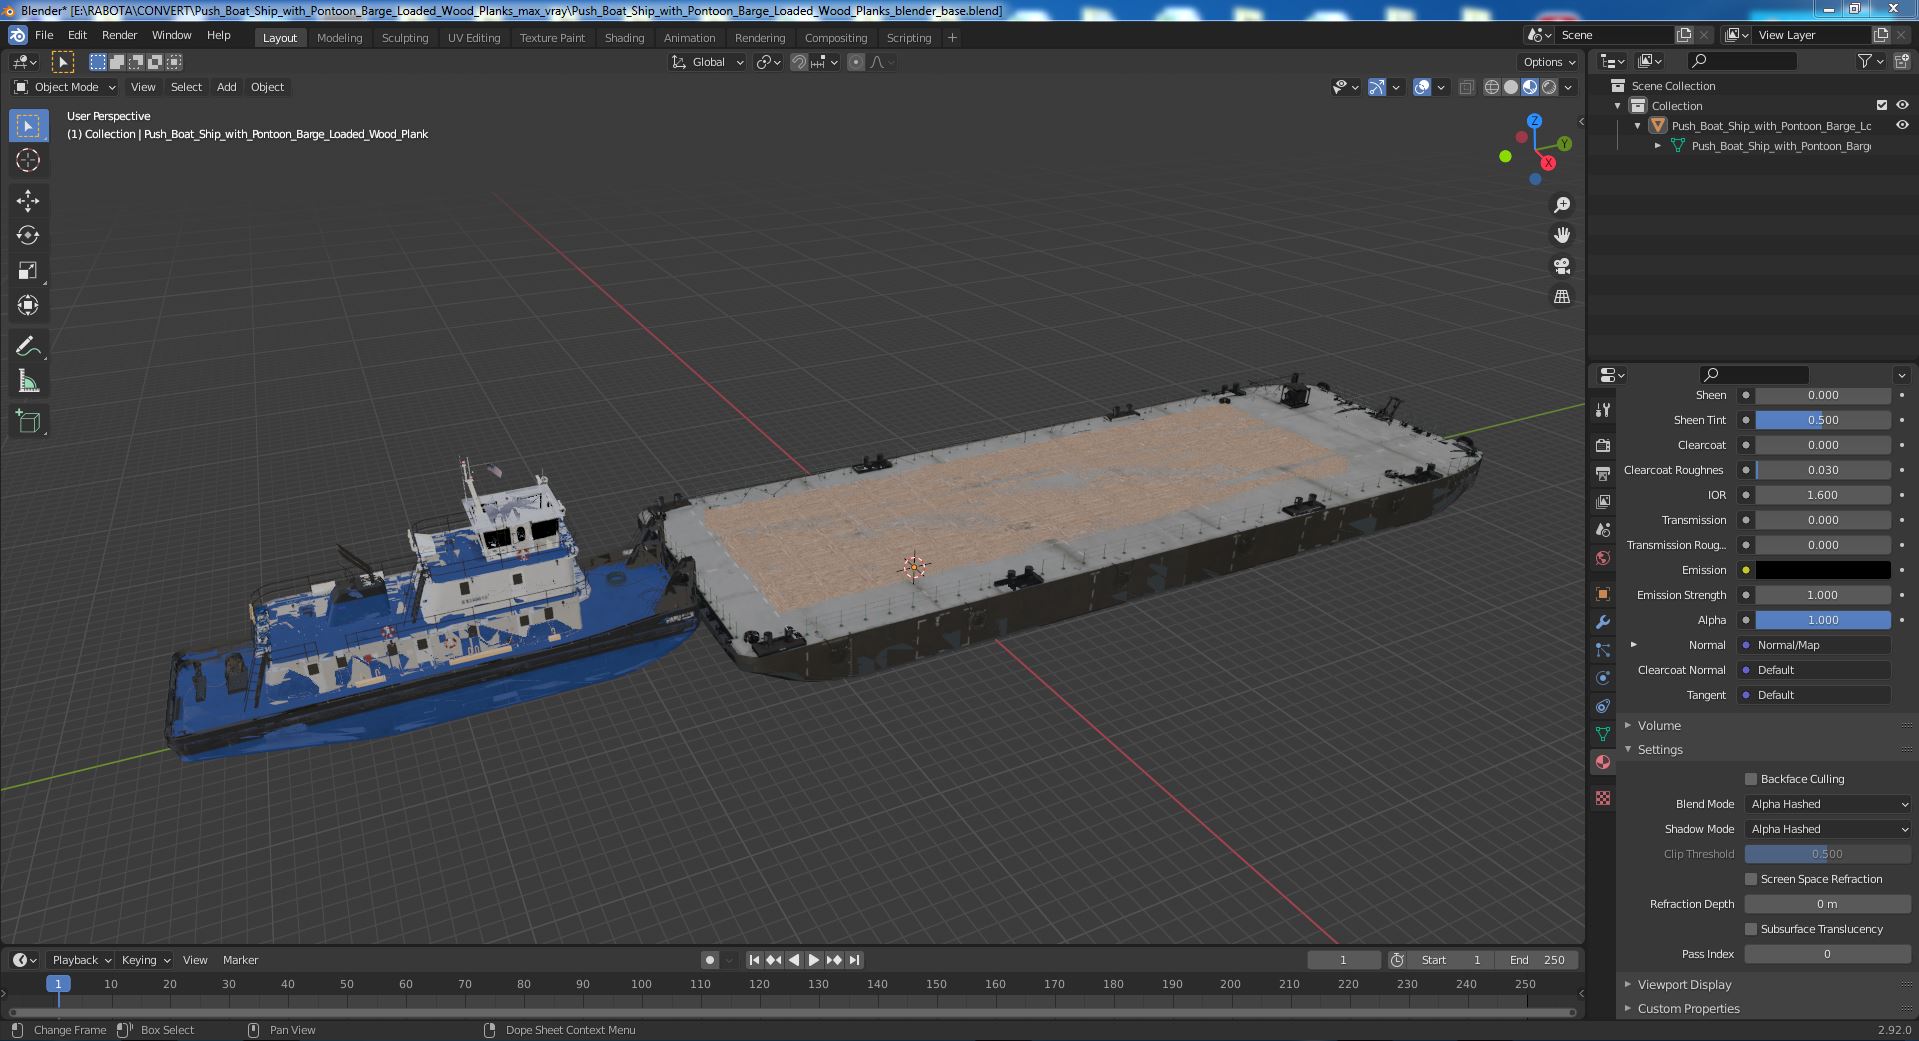
Task: Open the Output properties tab
Action: (1603, 473)
